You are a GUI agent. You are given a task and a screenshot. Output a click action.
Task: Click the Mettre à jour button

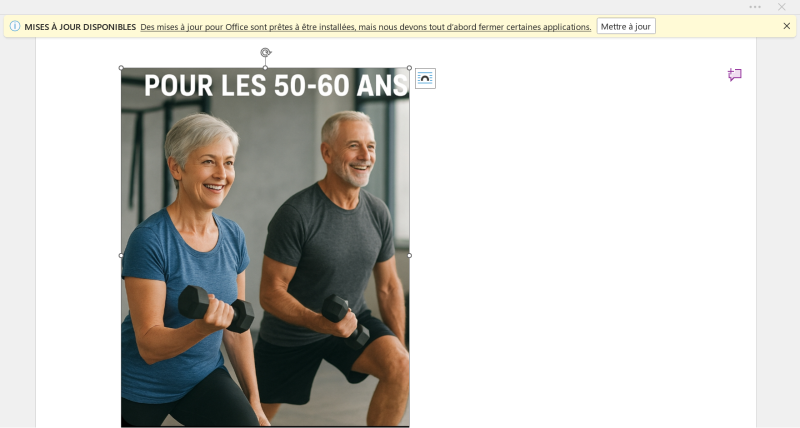[x=626, y=27]
